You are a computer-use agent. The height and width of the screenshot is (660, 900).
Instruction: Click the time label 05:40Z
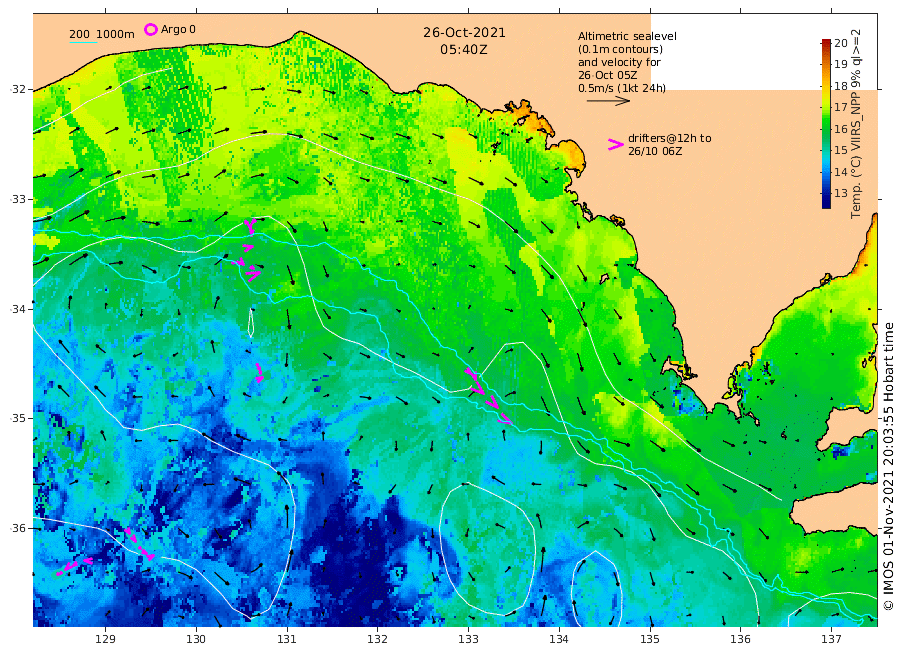click(464, 50)
